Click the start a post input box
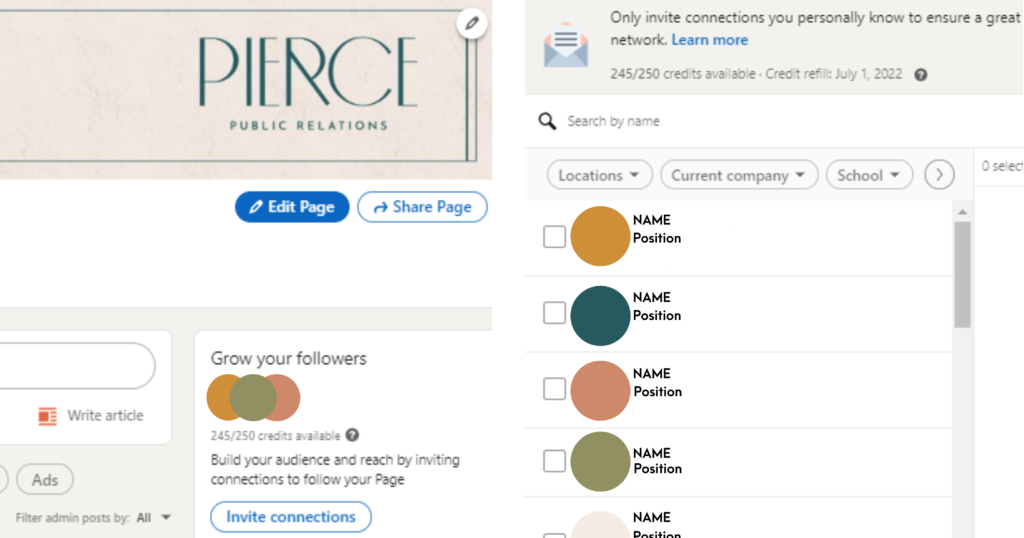Image resolution: width=1024 pixels, height=538 pixels. click(x=77, y=366)
